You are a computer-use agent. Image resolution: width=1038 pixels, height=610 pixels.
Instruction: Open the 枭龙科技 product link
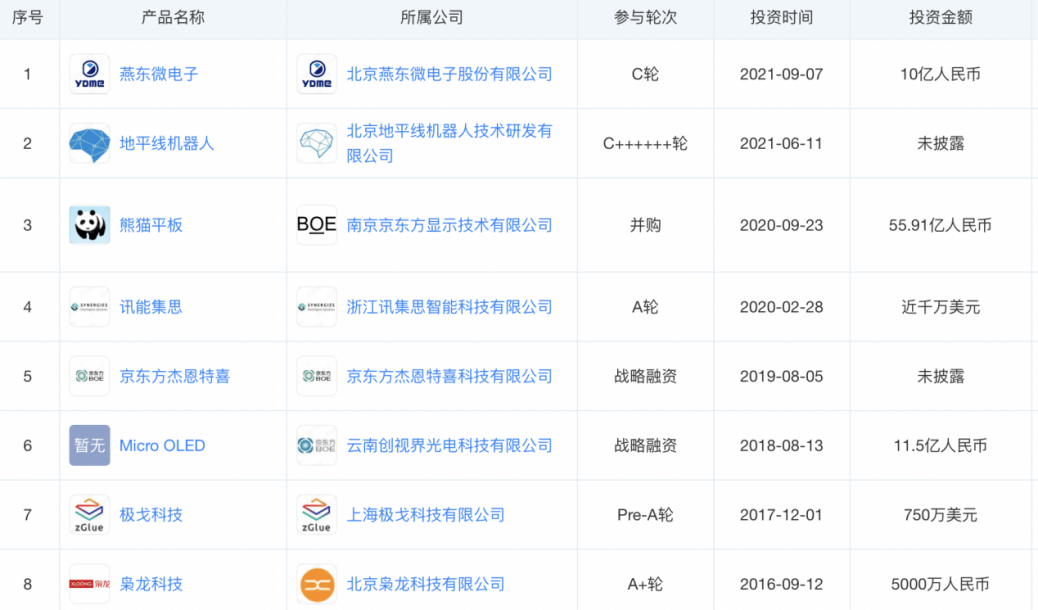pyautogui.click(x=151, y=584)
